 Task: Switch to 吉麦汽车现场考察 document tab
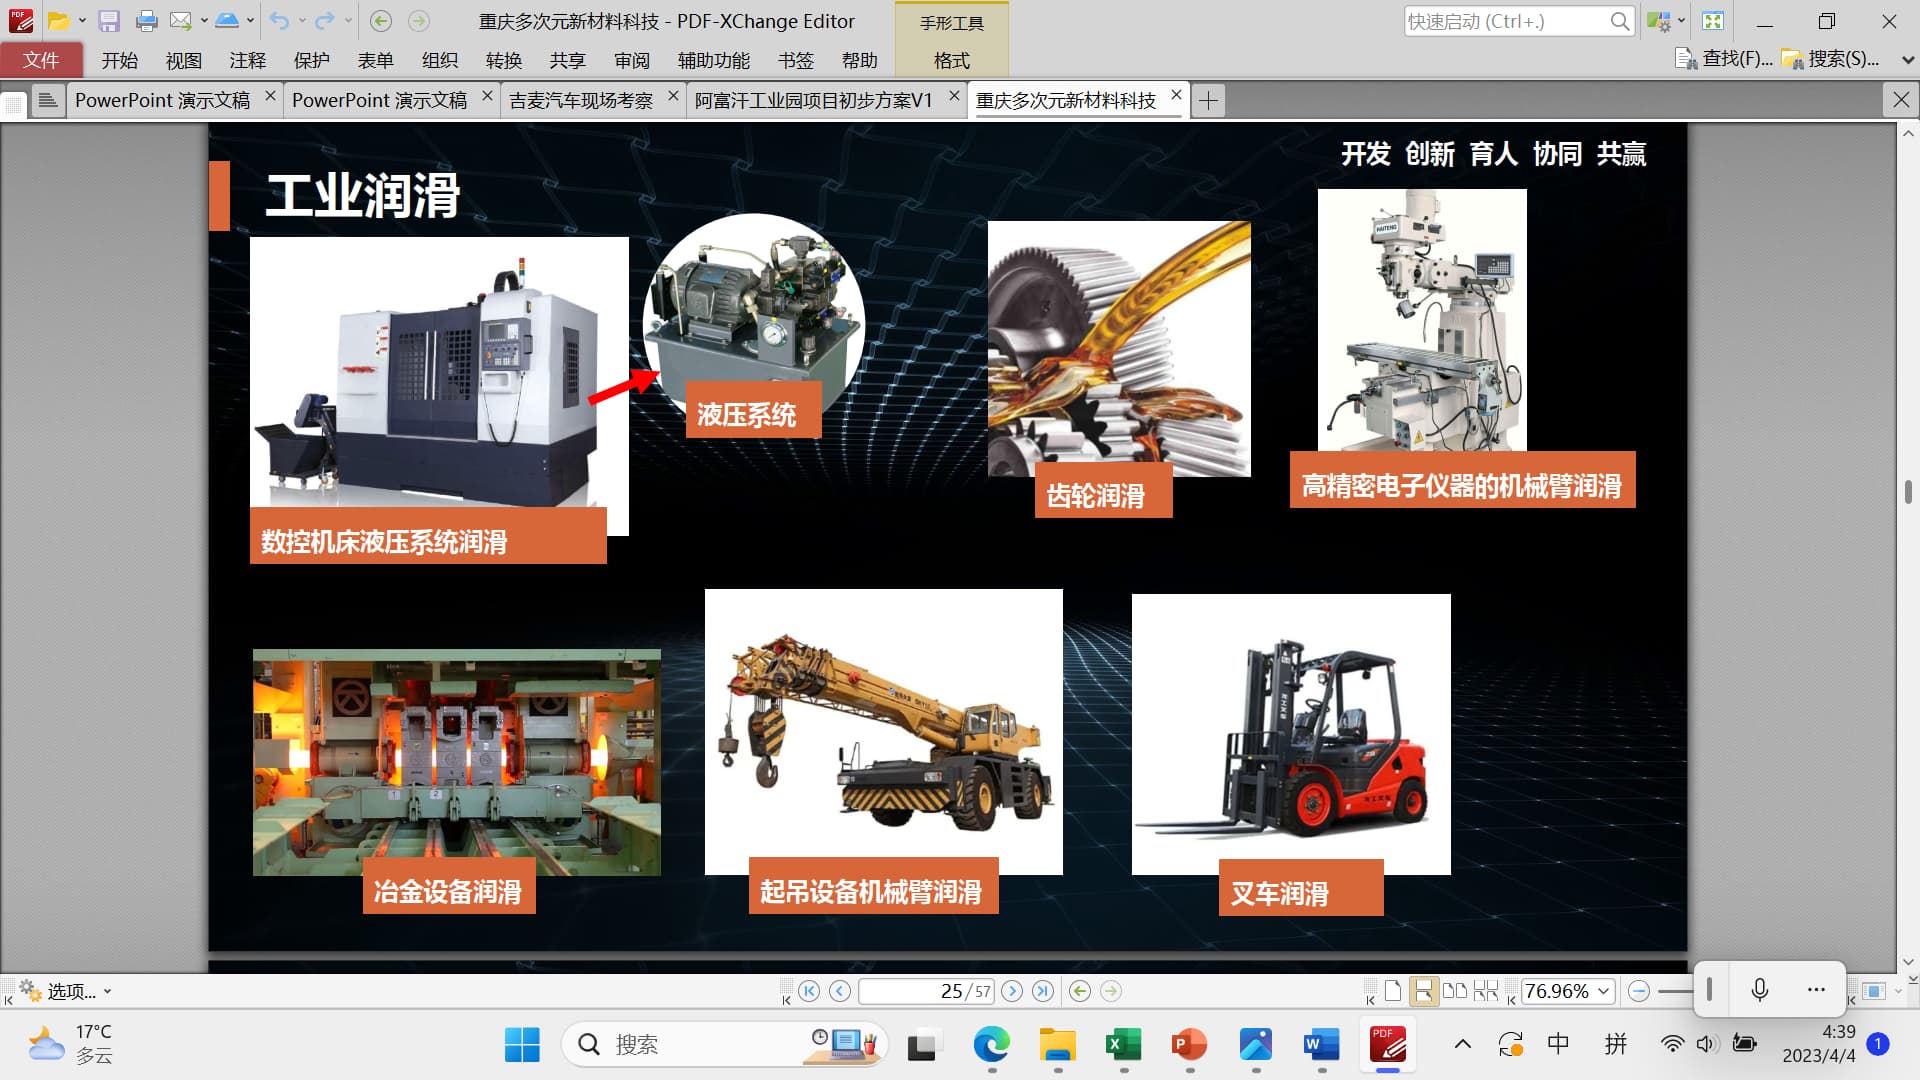click(x=581, y=100)
